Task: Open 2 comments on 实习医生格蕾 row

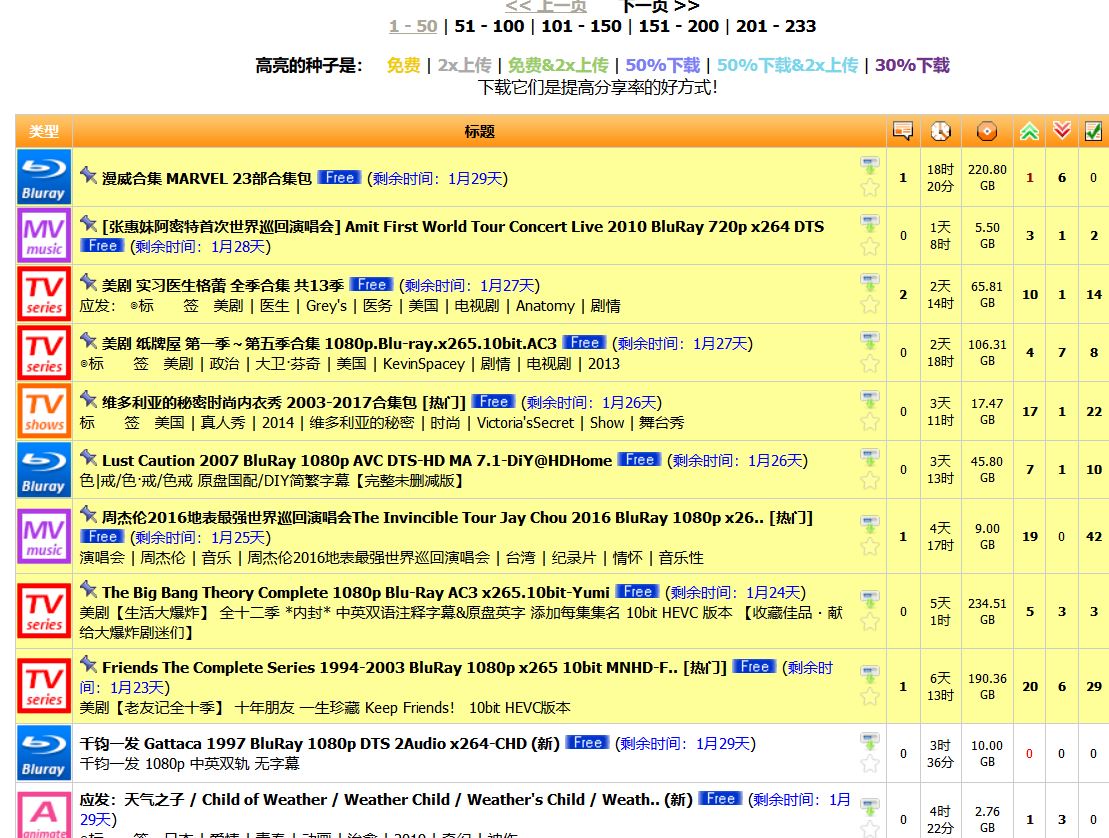Action: 902,294
